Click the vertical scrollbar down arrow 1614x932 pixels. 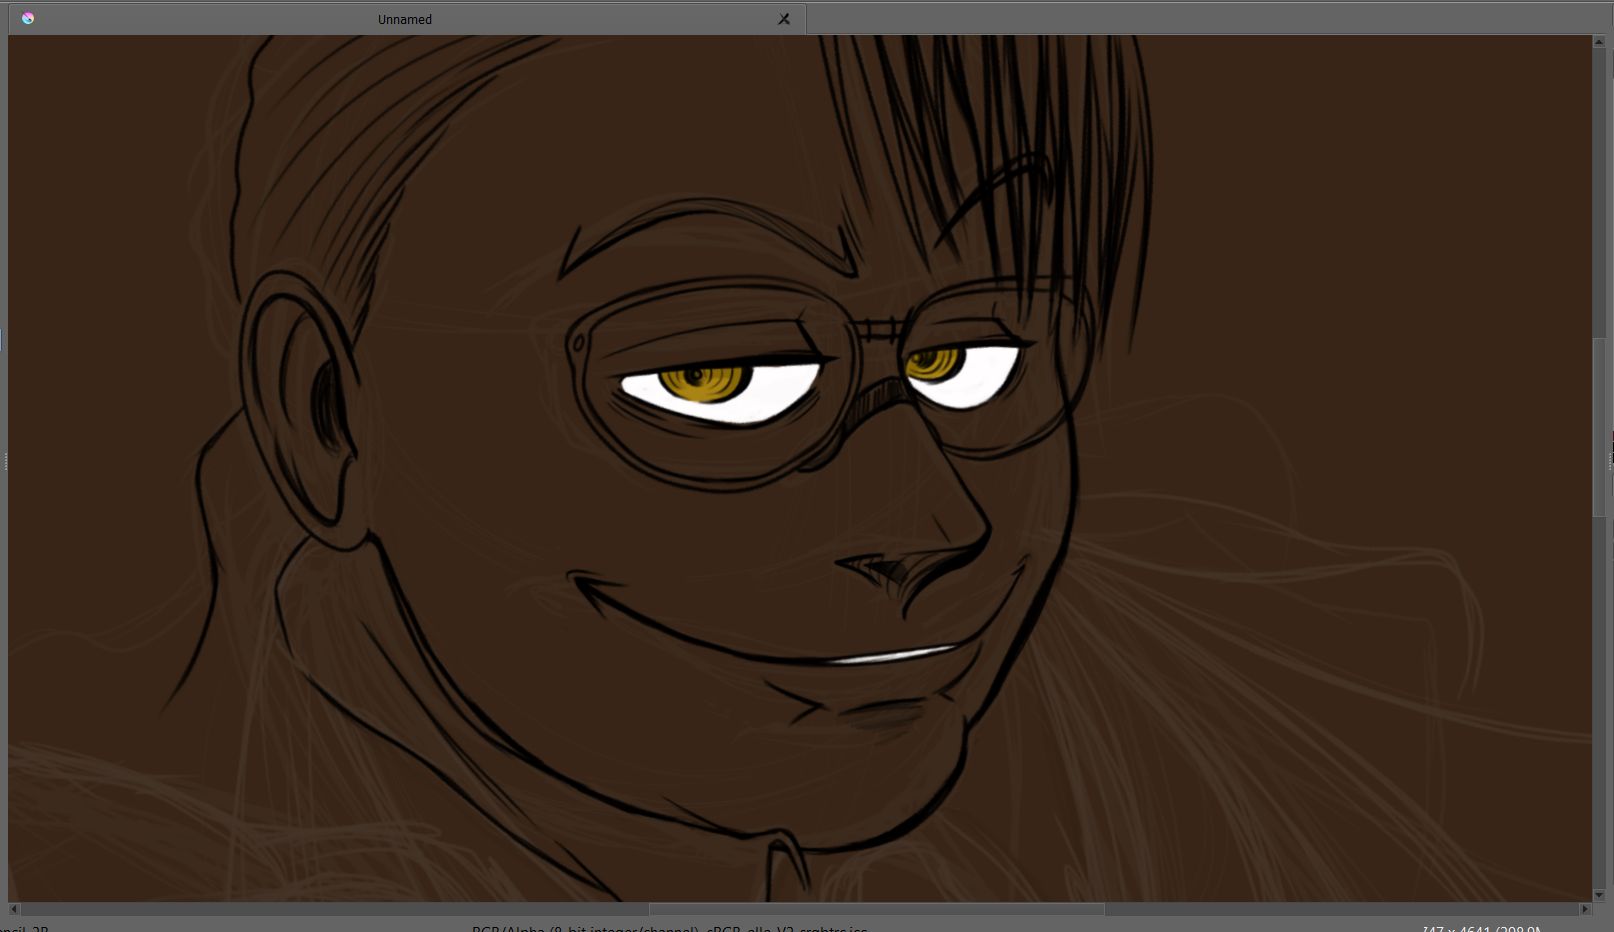1599,895
